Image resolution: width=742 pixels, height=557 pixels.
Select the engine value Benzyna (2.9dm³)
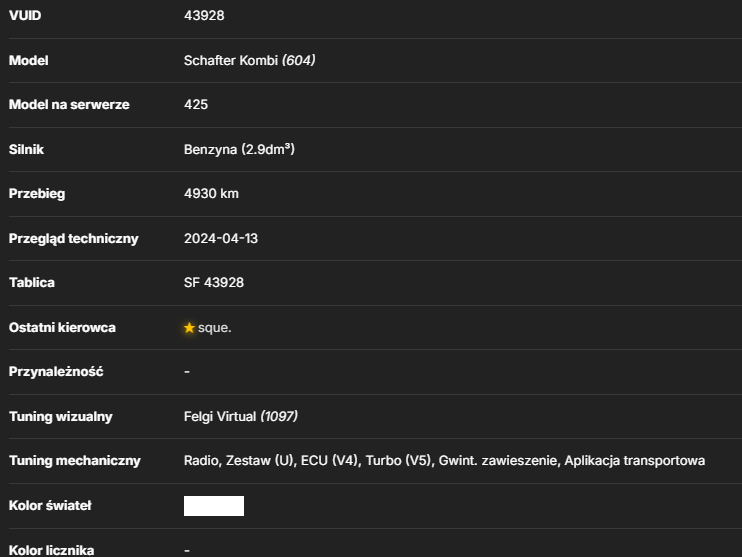[239, 149]
